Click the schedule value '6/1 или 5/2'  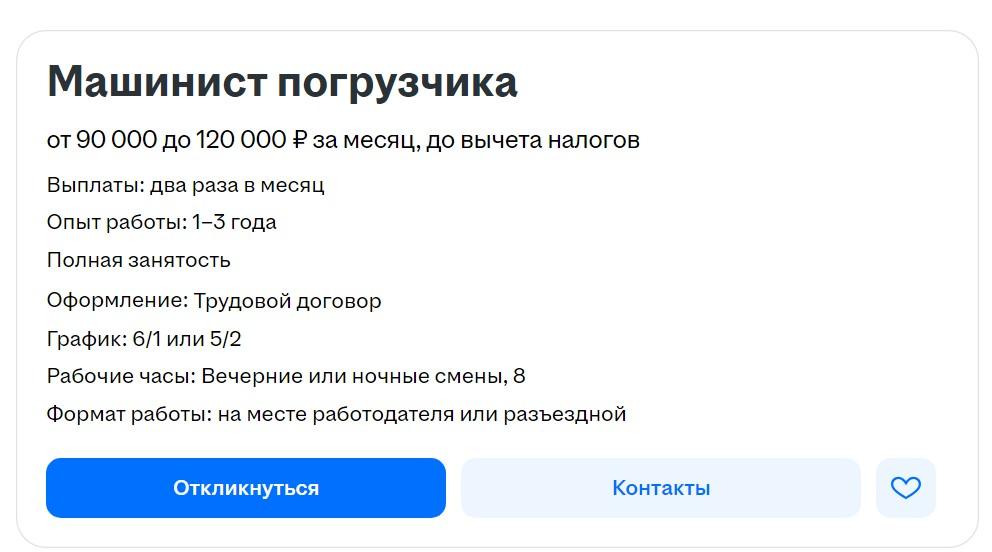187,339
